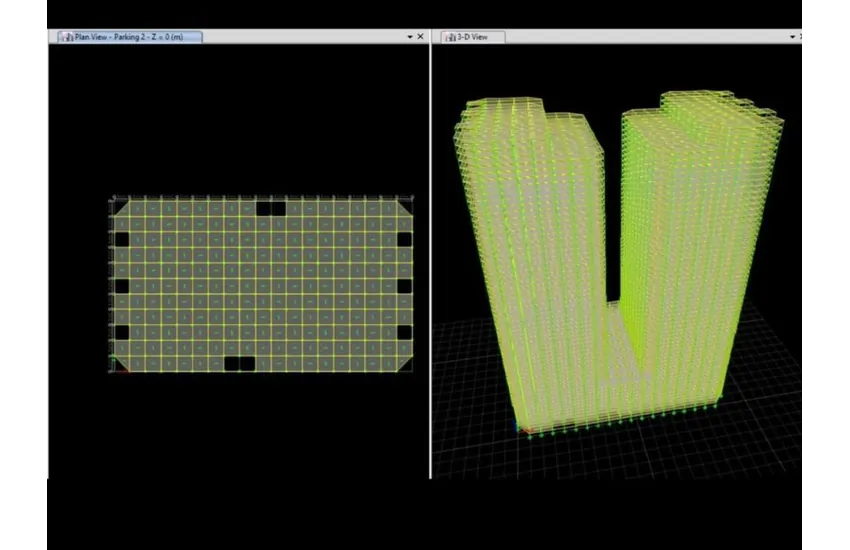The width and height of the screenshot is (850, 550).
Task: Select the bottom center opening in plan
Action: click(x=239, y=364)
